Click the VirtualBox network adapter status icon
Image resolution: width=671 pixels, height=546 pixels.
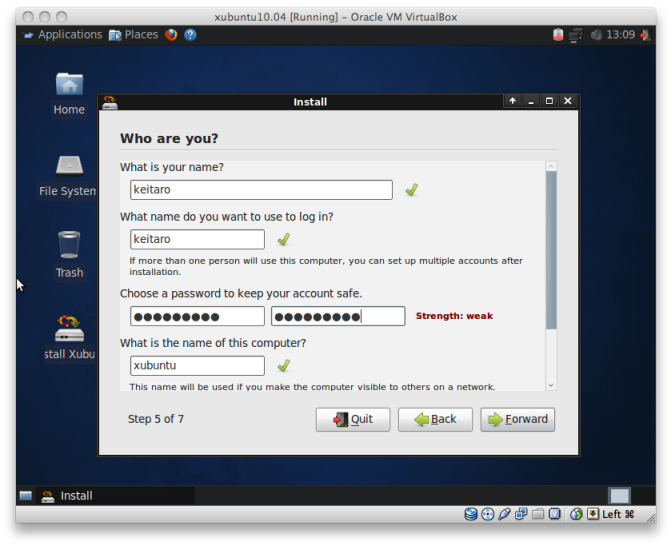(x=521, y=514)
